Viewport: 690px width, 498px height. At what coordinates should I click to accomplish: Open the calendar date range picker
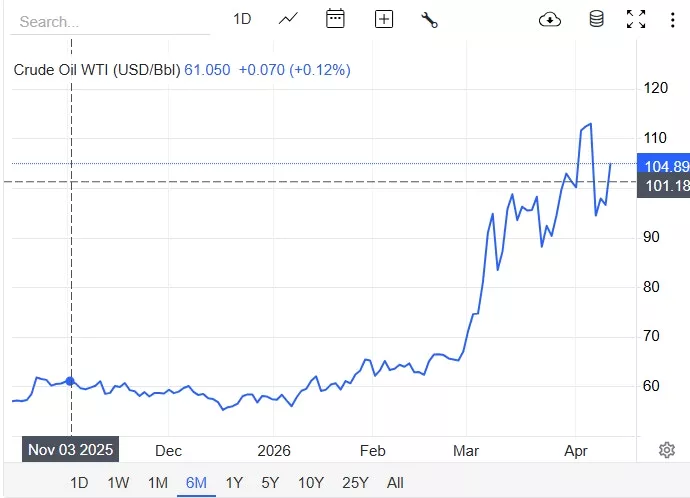point(336,19)
